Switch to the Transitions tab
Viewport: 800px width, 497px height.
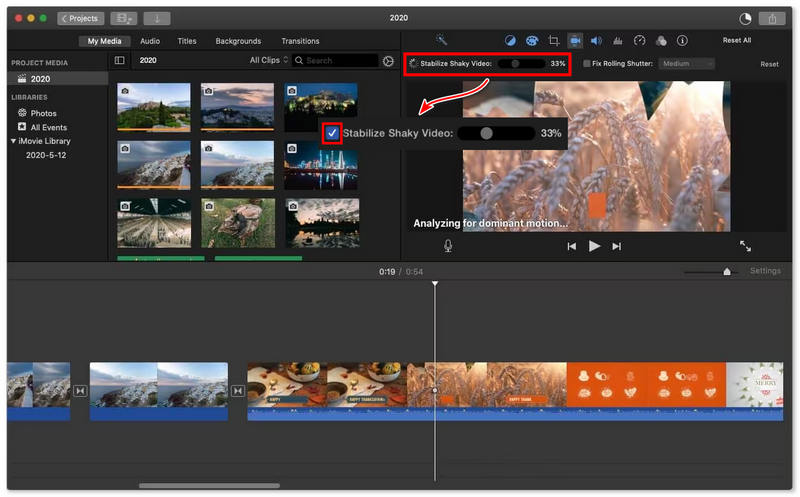pyautogui.click(x=300, y=41)
